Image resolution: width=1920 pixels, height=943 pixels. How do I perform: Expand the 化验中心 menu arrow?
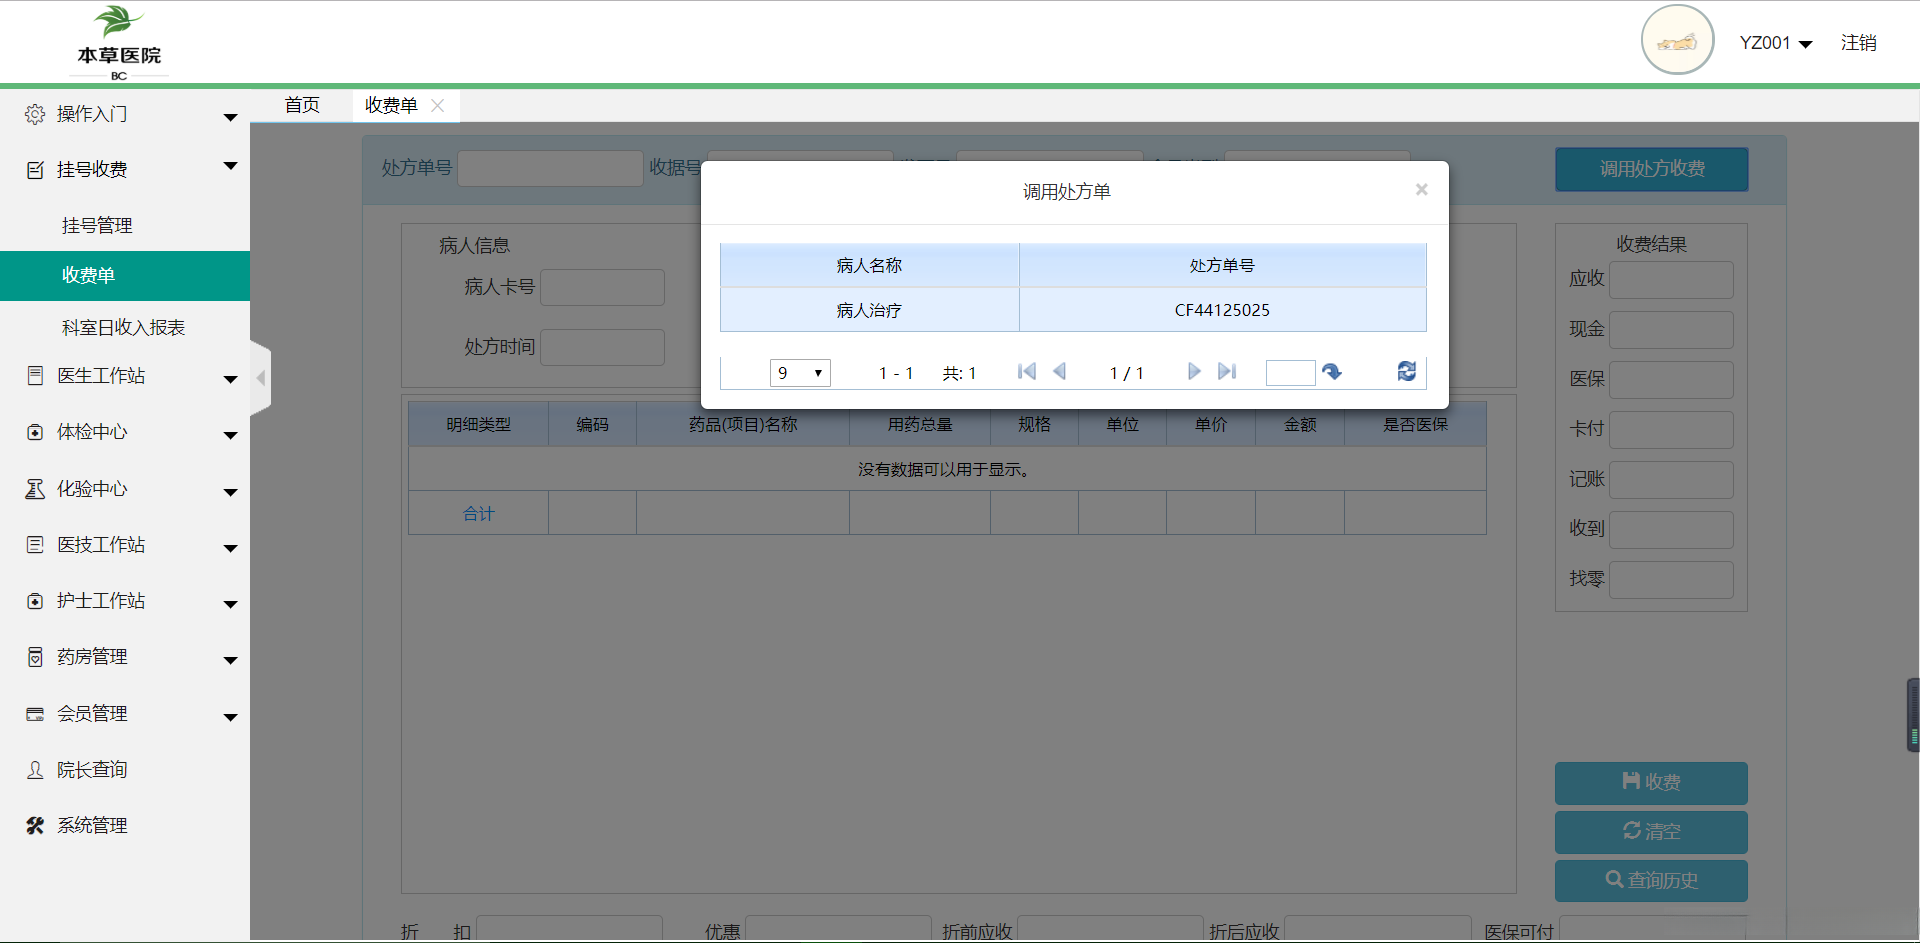tap(230, 492)
